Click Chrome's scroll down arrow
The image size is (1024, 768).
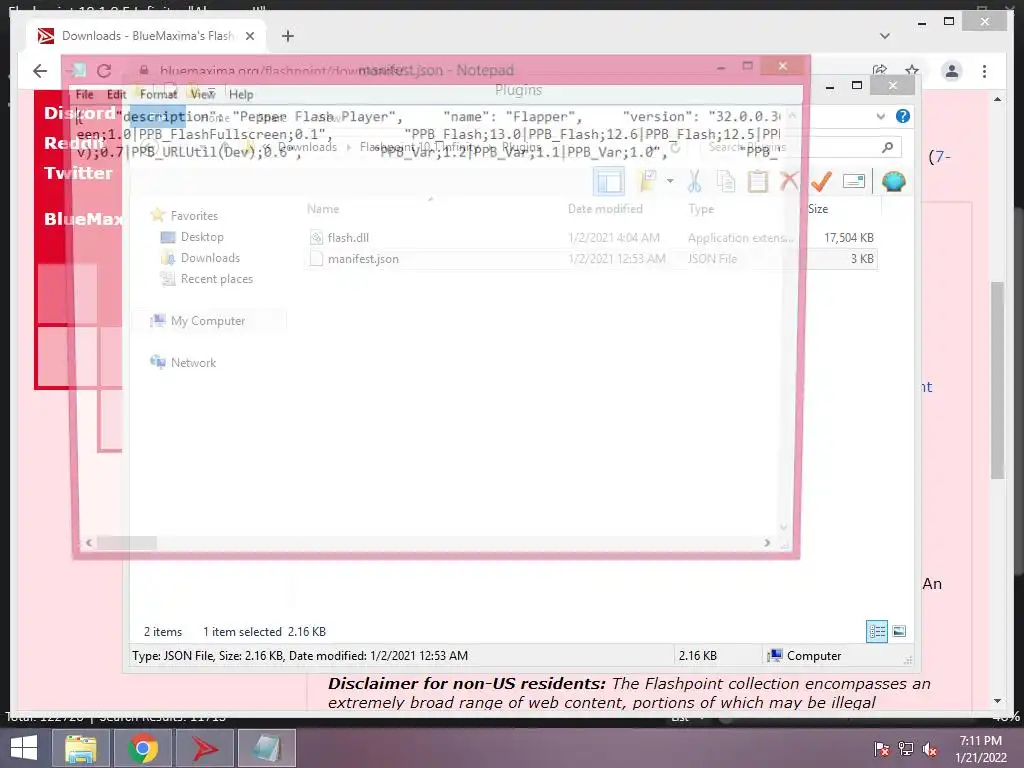click(997, 701)
